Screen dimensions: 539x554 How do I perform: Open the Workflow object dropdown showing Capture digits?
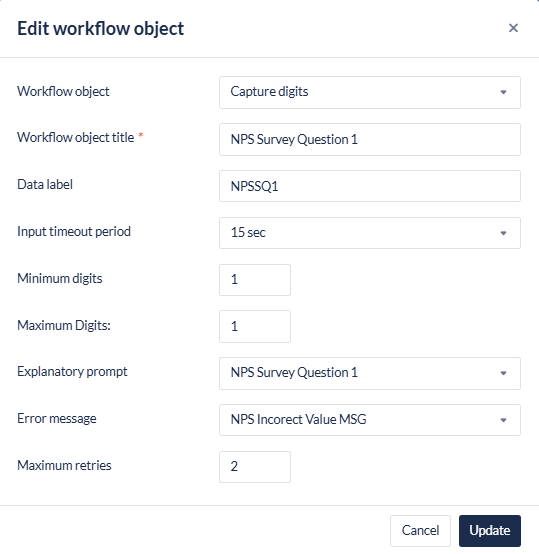(370, 92)
